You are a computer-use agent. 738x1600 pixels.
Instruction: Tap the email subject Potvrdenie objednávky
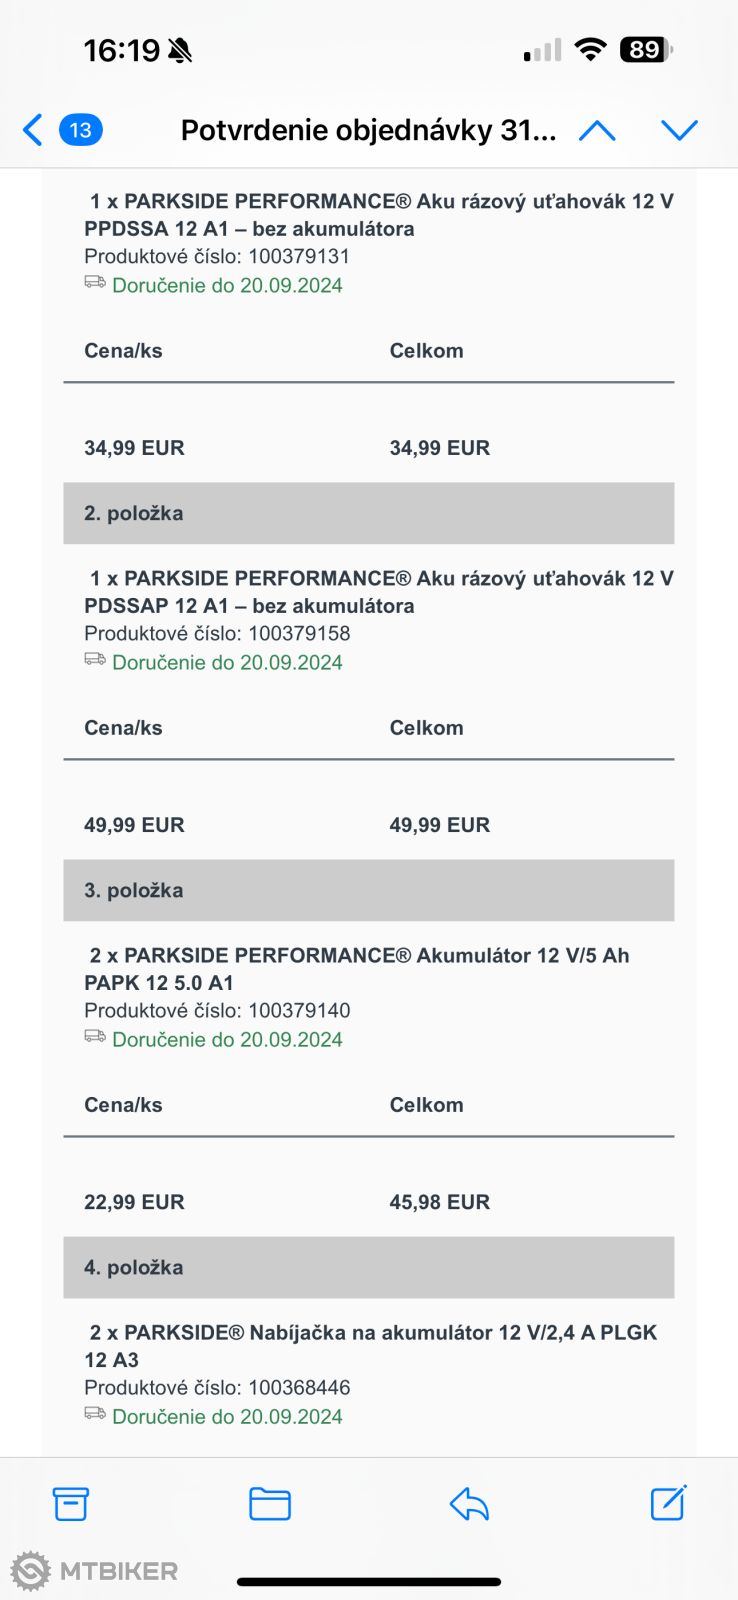[368, 130]
